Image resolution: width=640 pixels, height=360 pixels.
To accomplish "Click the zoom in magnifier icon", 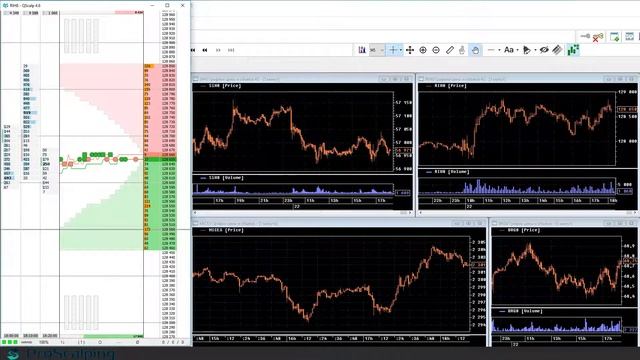I will pyautogui.click(x=423, y=50).
